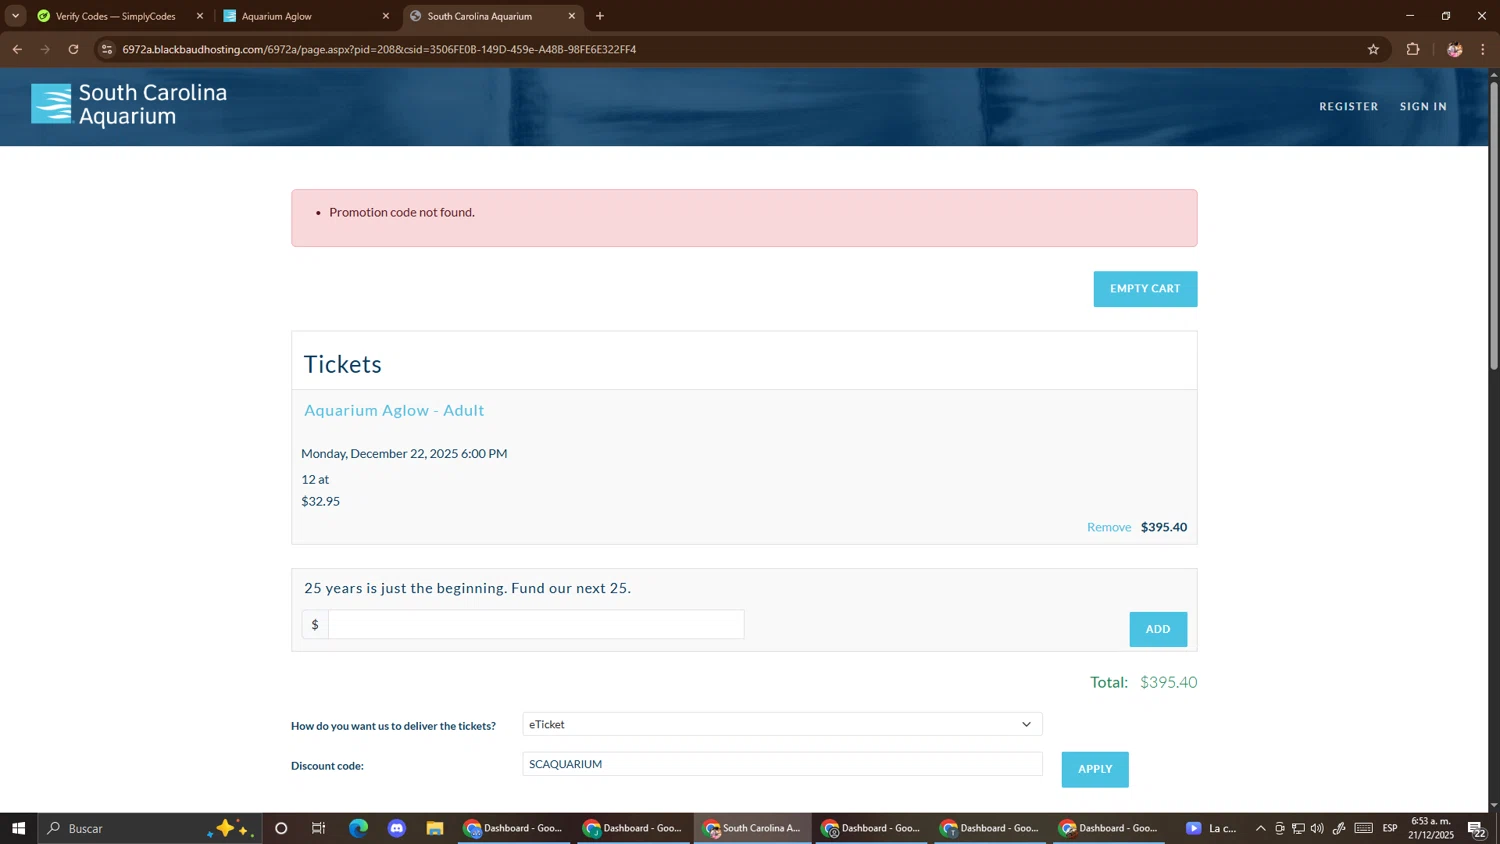Open the Aquarium Aglow - Adult ticket link
This screenshot has width=1500, height=844.
(394, 410)
